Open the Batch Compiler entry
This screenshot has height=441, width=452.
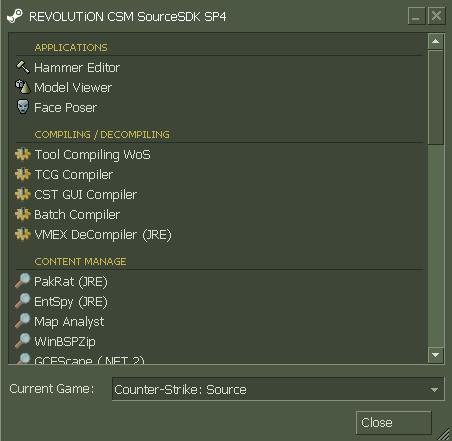[77, 215]
